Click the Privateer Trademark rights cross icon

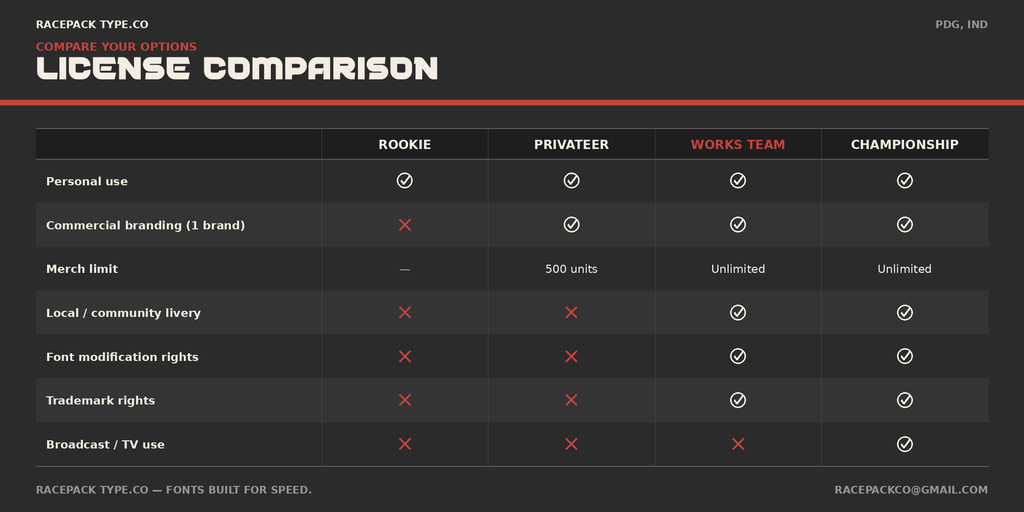click(x=571, y=400)
